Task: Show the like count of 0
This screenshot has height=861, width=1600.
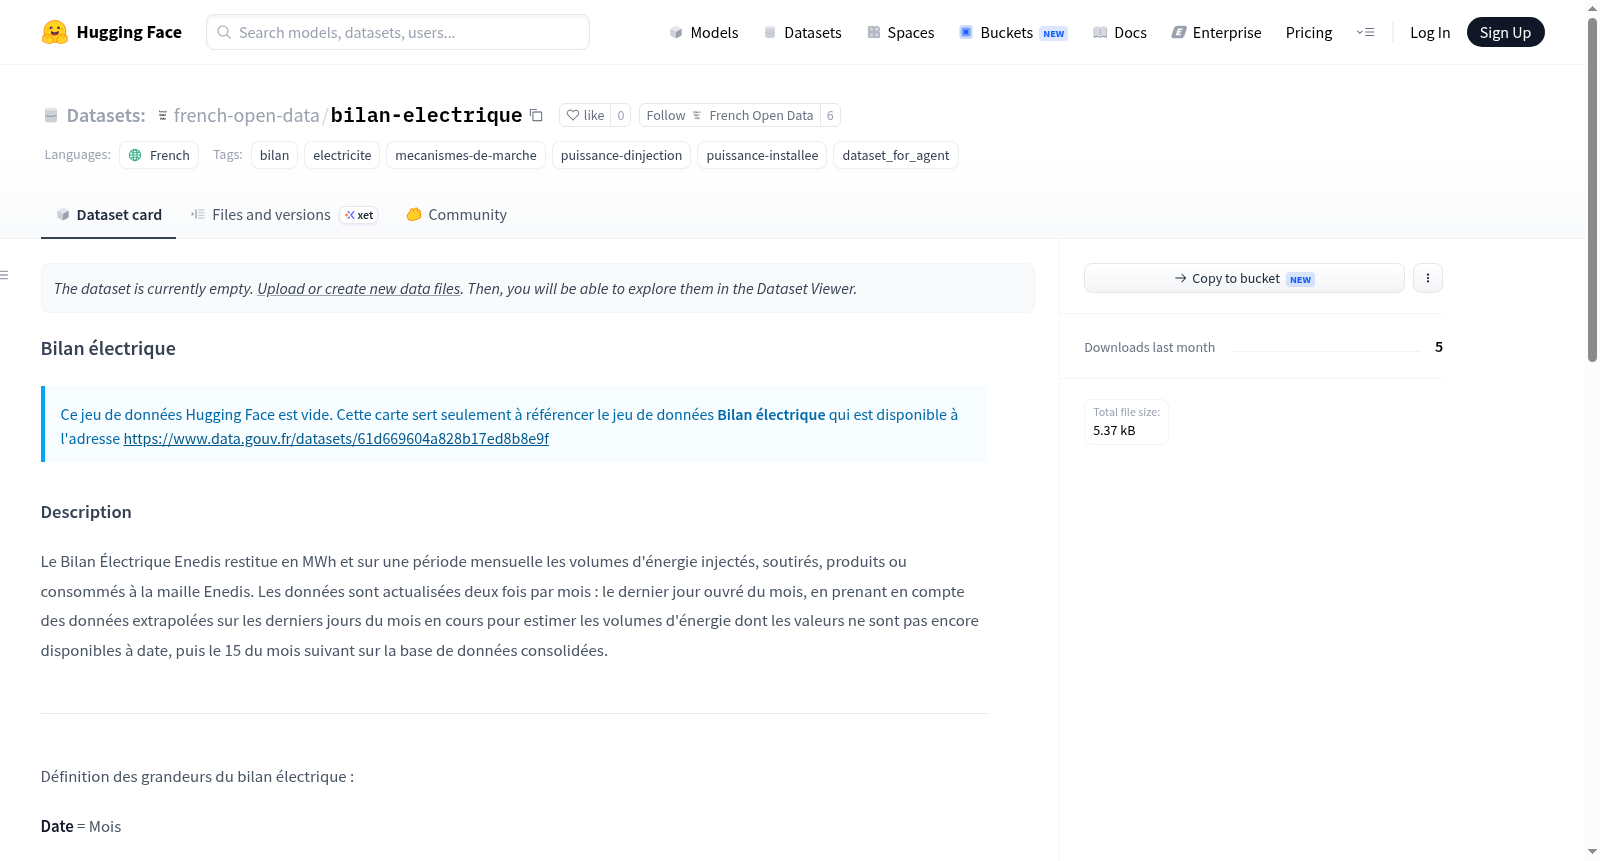Action: pos(621,115)
